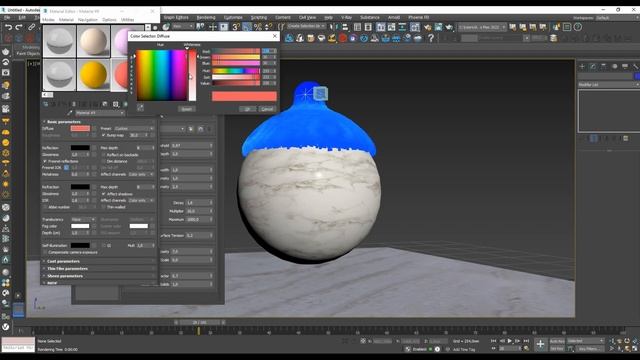Click the color picker eyedropper in Color Selector
This screenshot has height=360, width=640.
click(x=140, y=107)
